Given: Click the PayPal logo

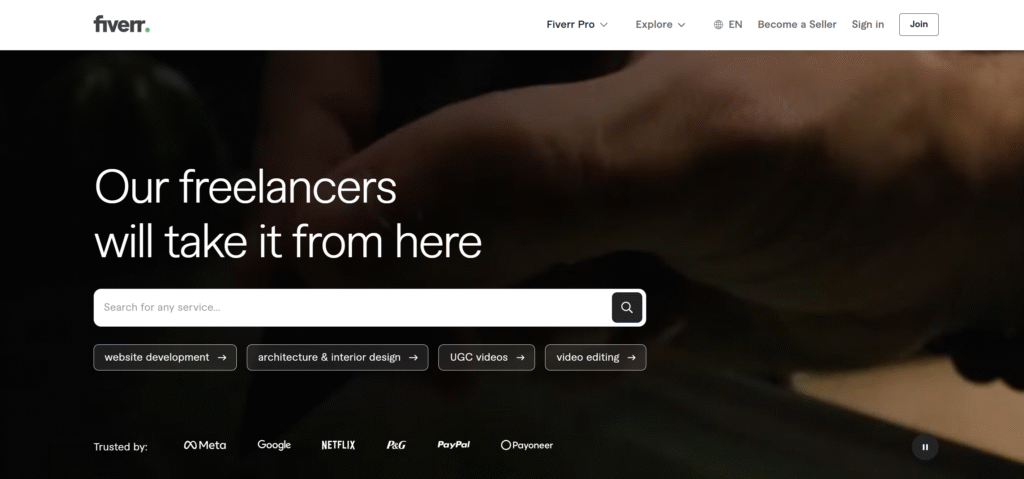Looking at the screenshot, I should [454, 445].
